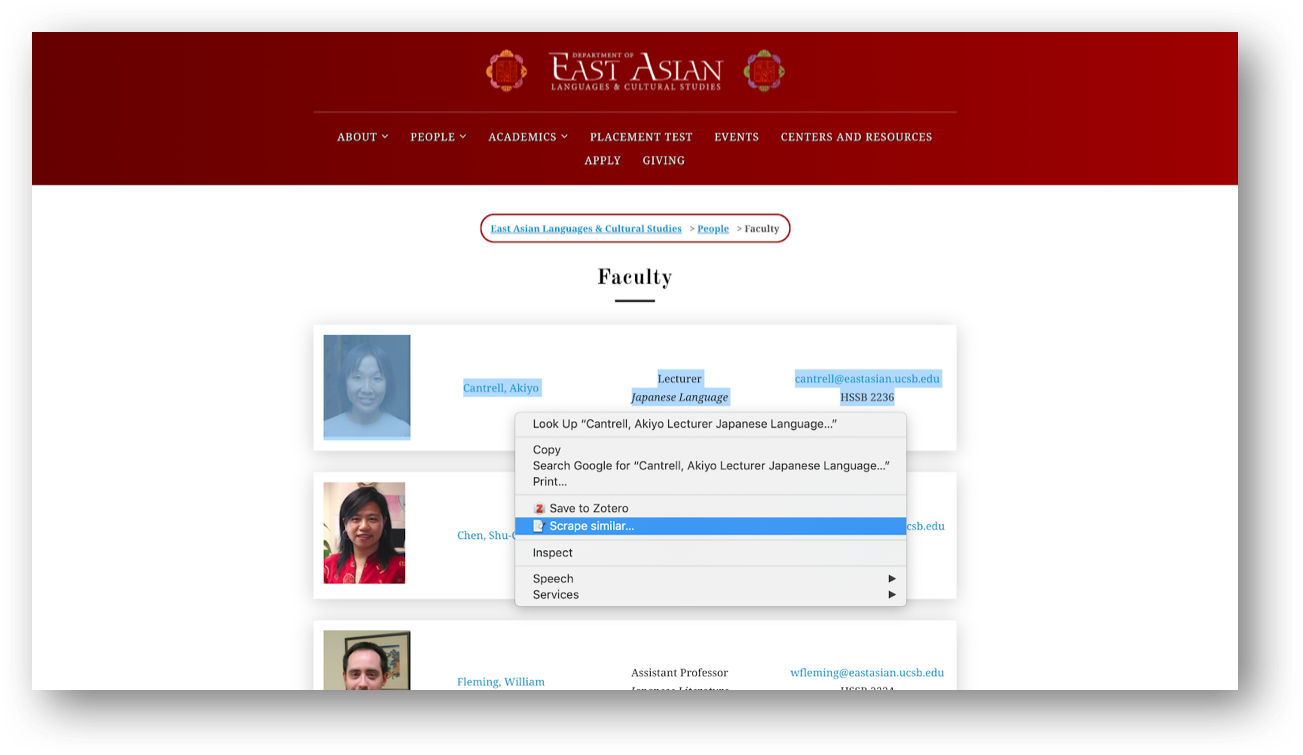Email cantrell@eastasian.ucsb.edu link
The width and height of the screenshot is (1303, 755).
[868, 379]
